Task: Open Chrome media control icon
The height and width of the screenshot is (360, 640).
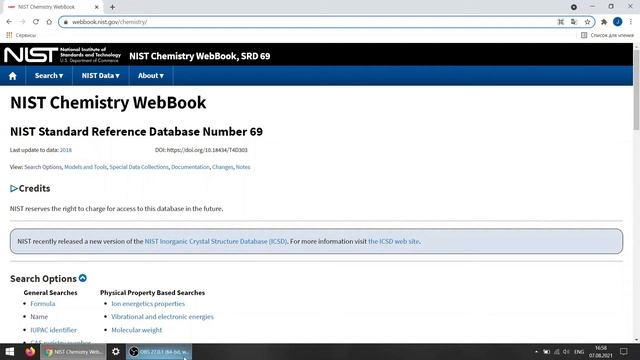Action: [573, 7]
